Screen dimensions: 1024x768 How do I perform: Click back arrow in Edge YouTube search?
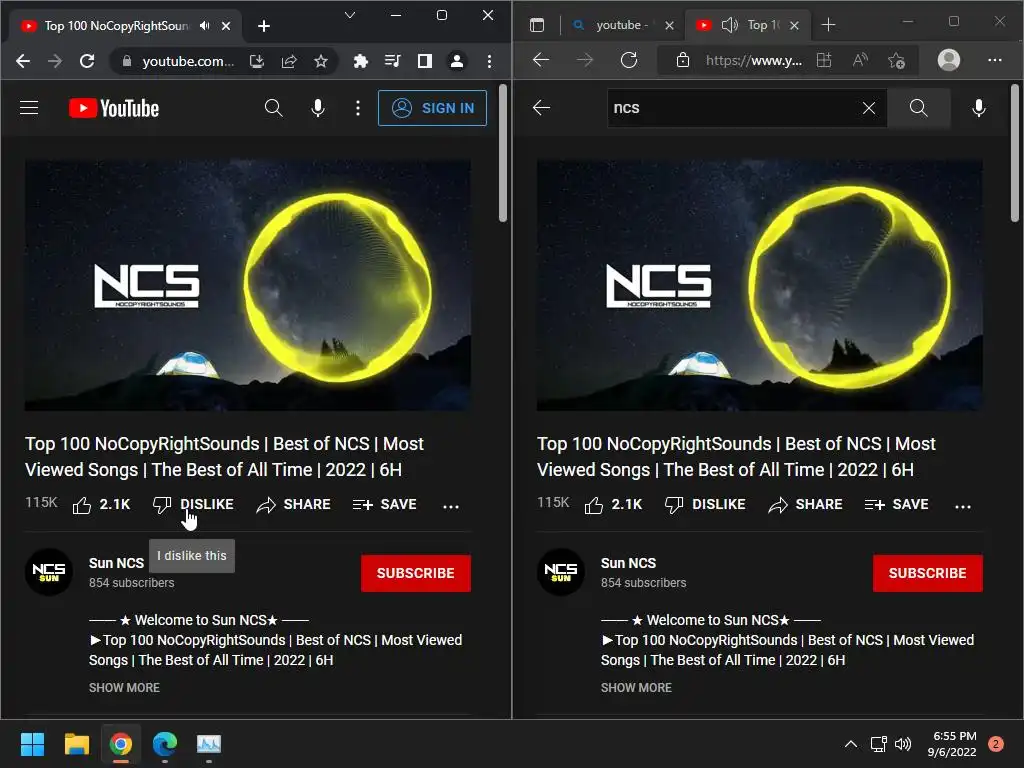541,108
